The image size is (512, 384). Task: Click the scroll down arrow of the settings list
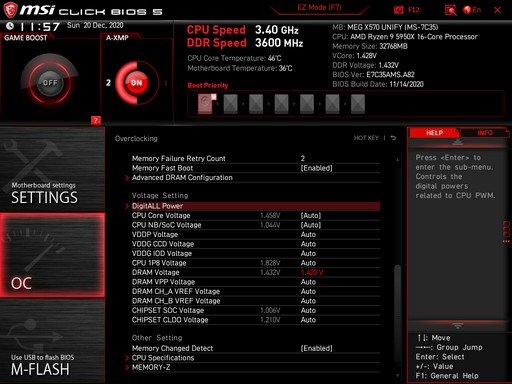(397, 376)
